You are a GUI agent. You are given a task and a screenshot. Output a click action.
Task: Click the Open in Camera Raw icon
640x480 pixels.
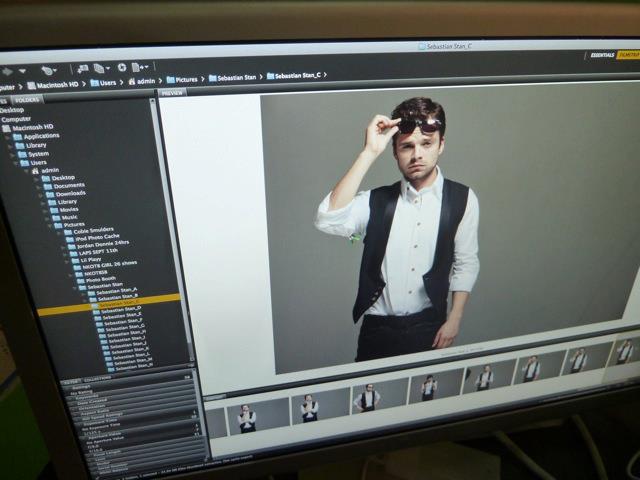tap(122, 67)
